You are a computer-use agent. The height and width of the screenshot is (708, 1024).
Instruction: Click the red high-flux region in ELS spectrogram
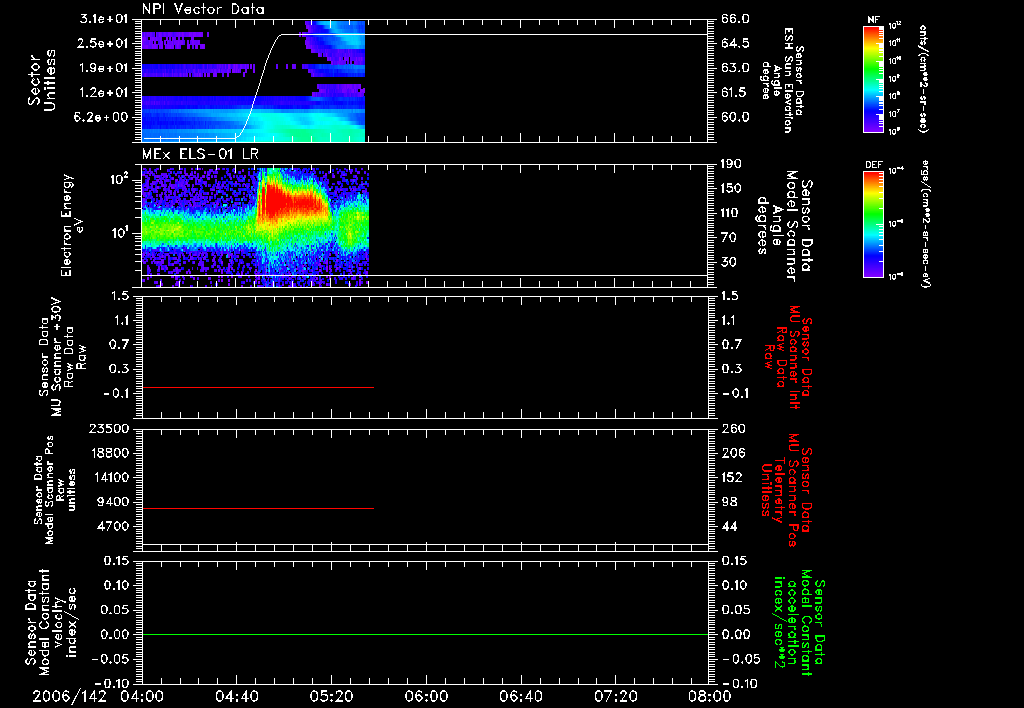(291, 202)
